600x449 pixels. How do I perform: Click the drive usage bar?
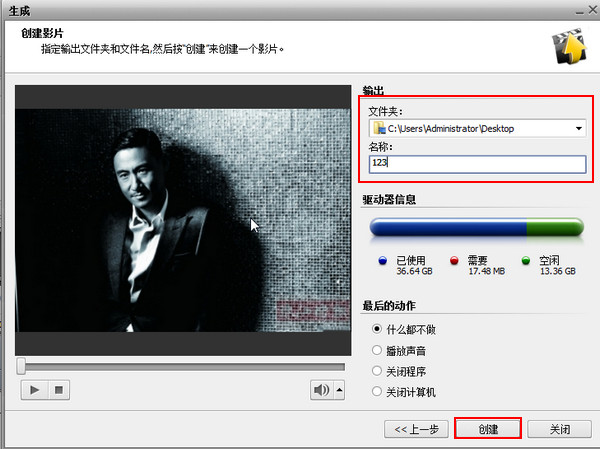pyautogui.click(x=477, y=227)
